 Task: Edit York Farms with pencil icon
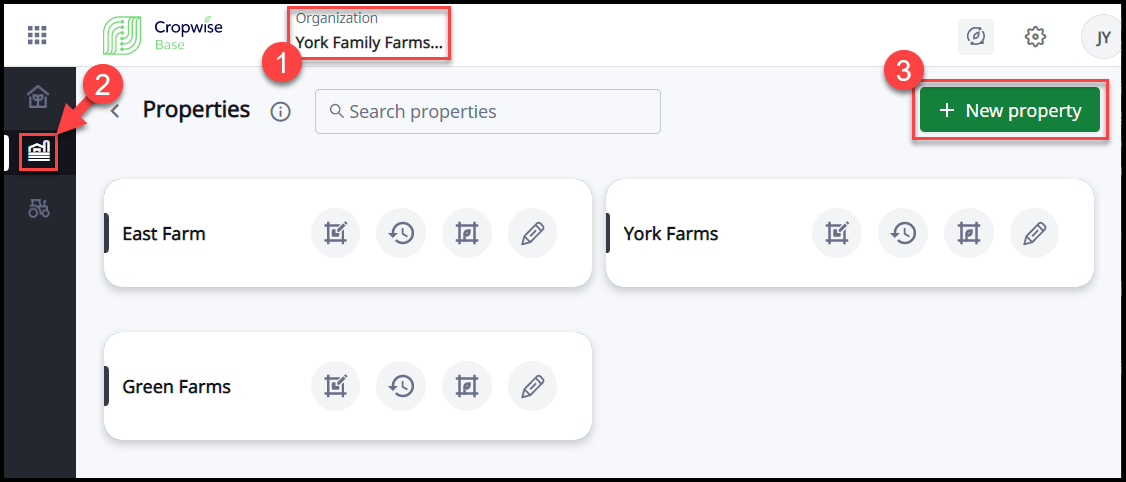pos(1034,233)
